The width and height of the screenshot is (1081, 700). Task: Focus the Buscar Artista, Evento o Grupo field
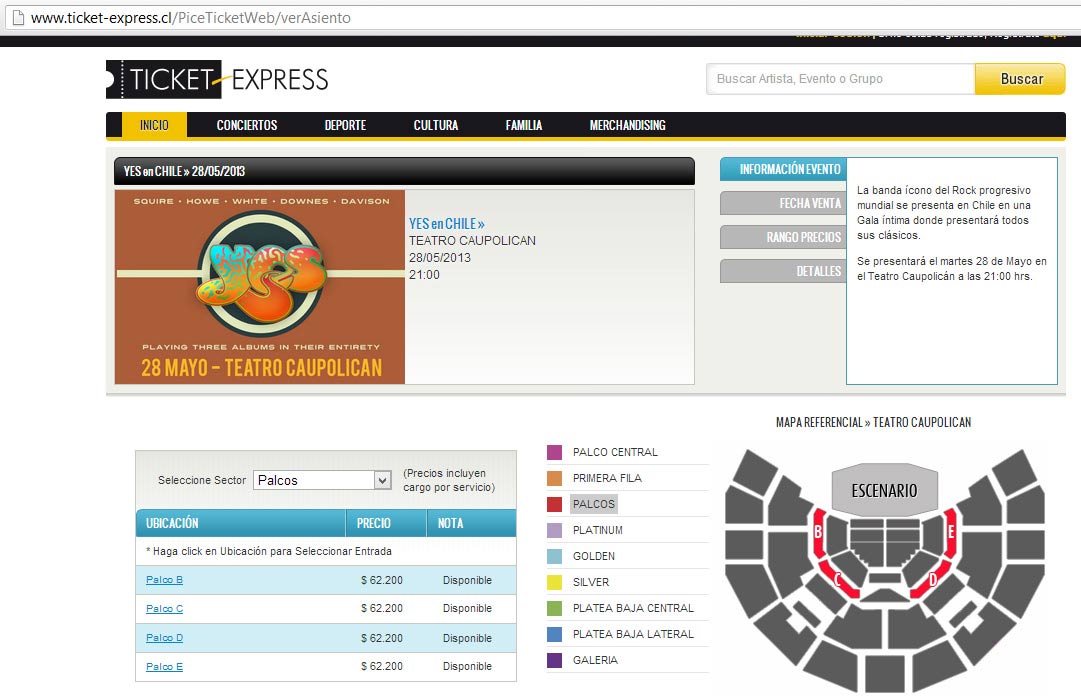coord(840,79)
